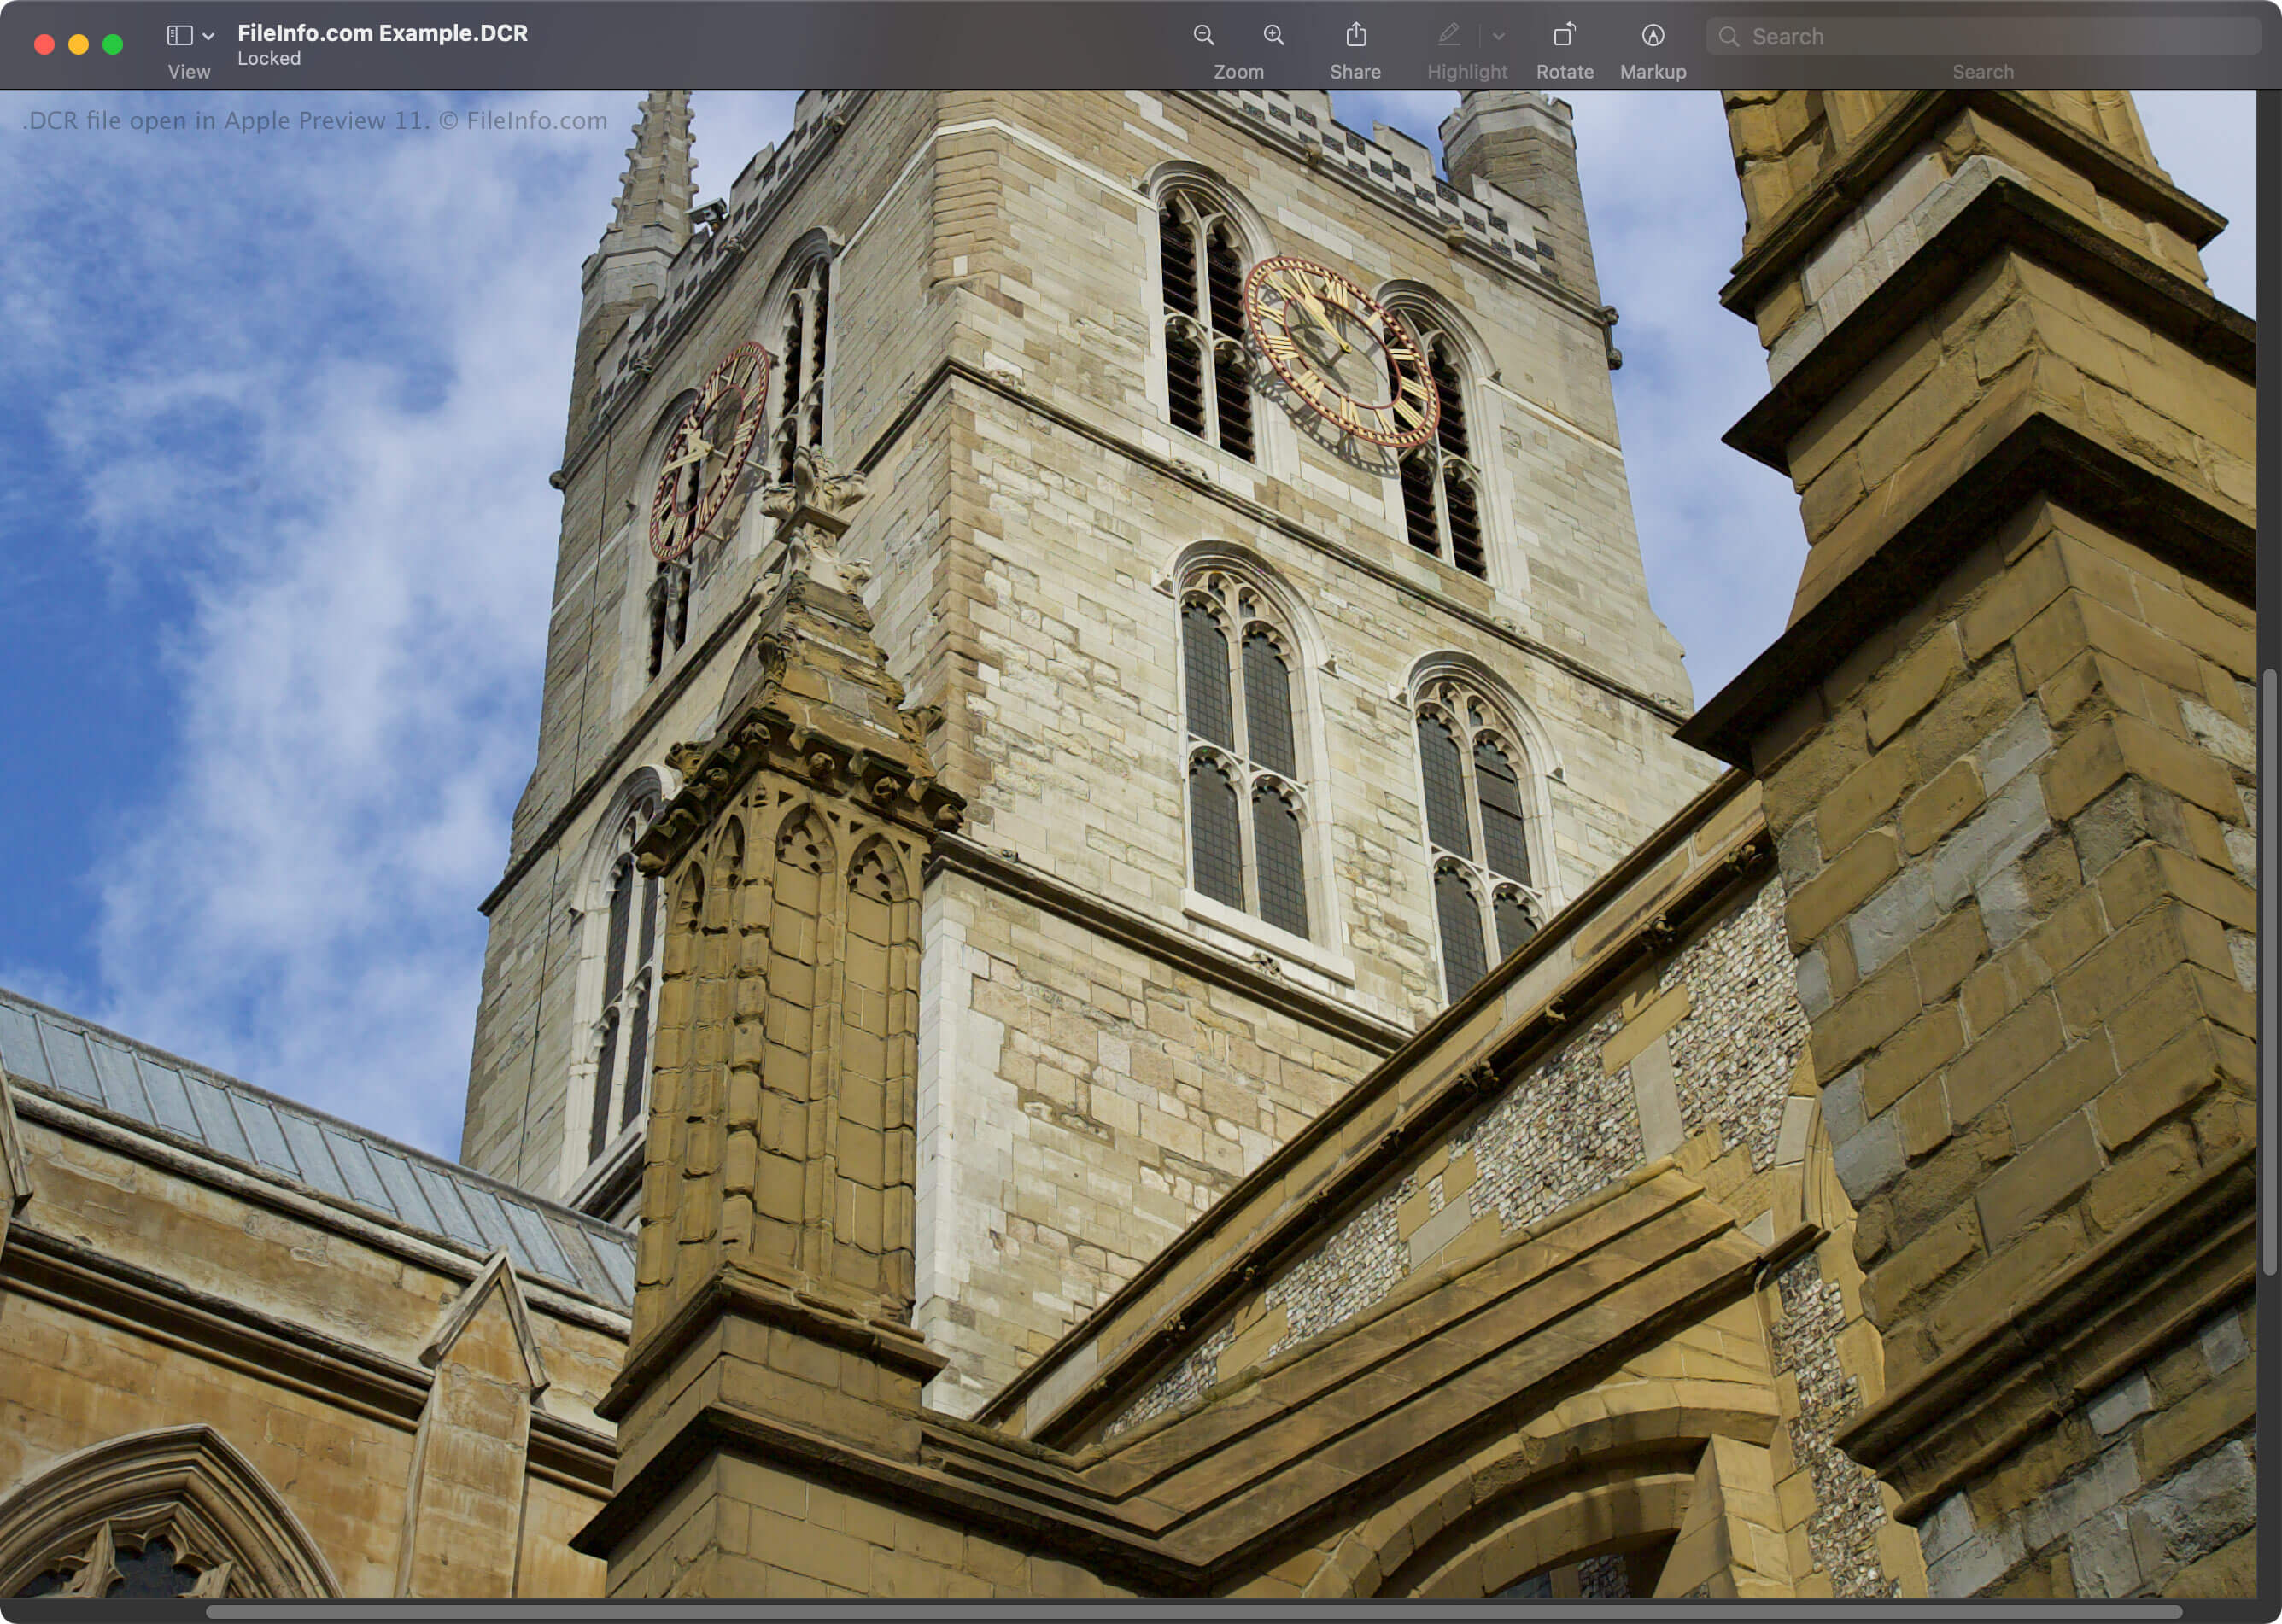Select the Highlight pen icon

1448,36
